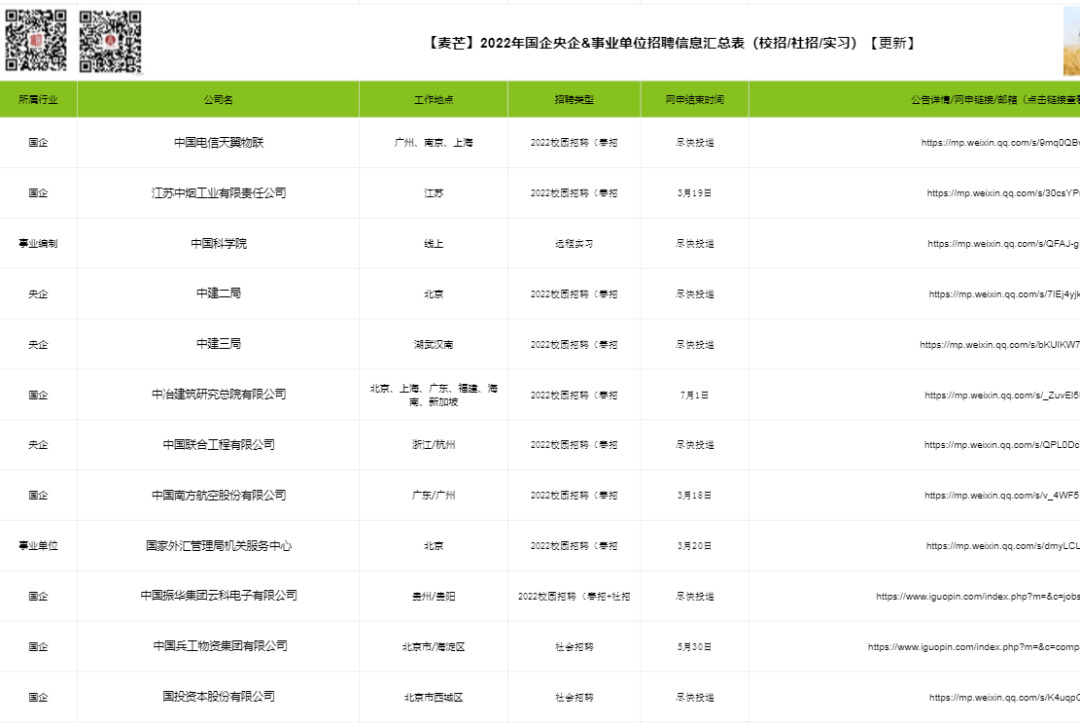Screen dimensions: 1080x723
Task: Click the first QR code image
Action: point(37,40)
